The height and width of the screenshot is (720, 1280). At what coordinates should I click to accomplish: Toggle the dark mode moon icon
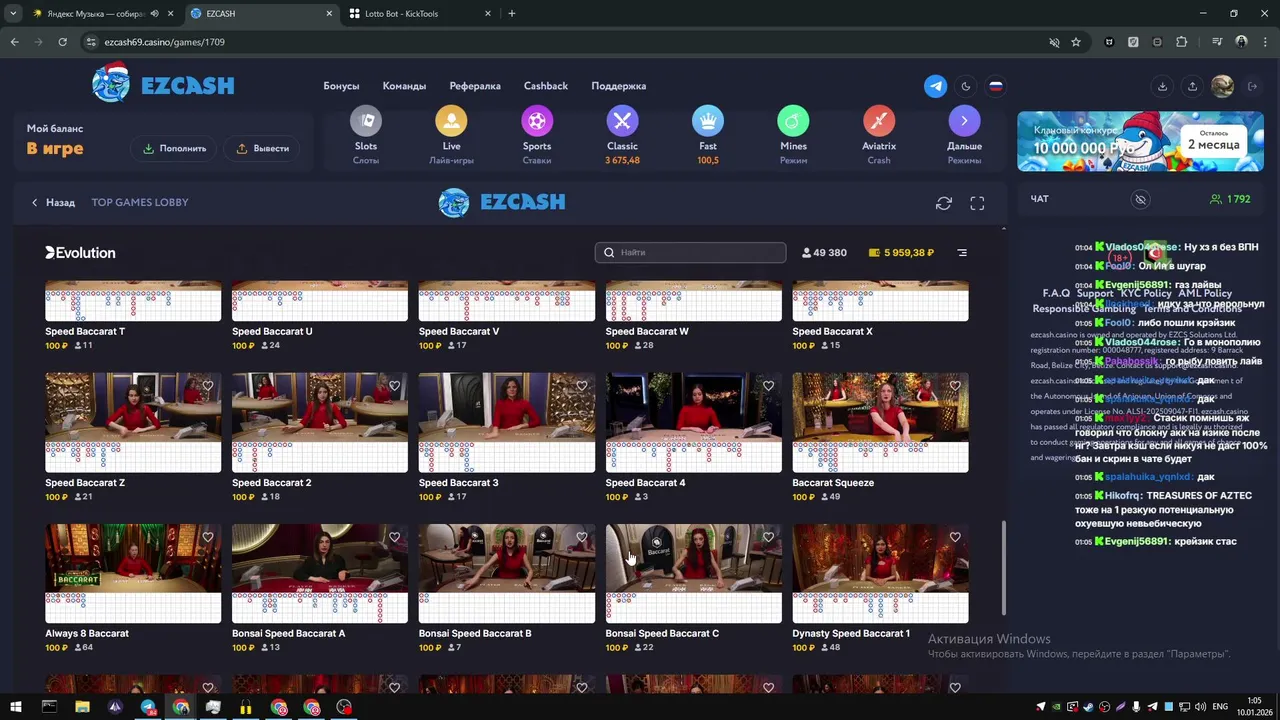(x=965, y=86)
